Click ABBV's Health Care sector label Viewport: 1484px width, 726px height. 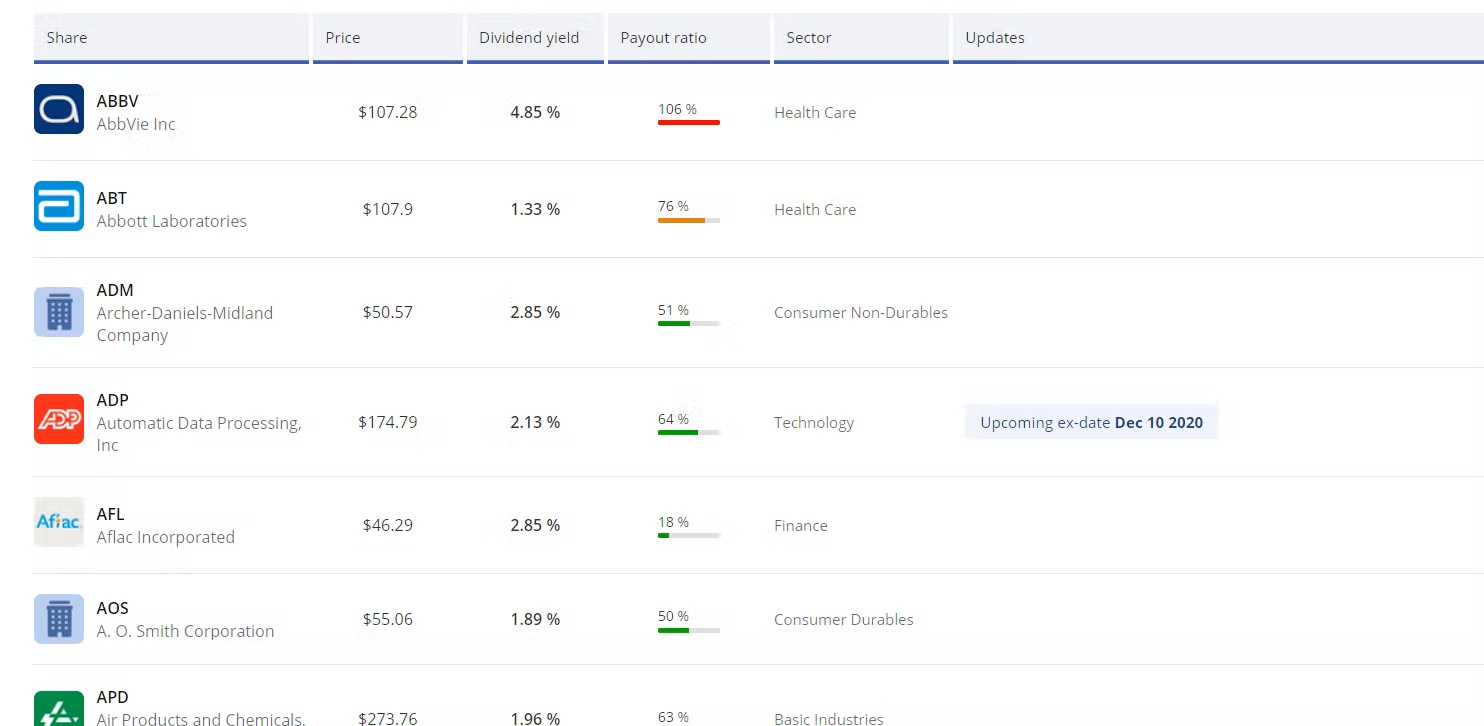point(815,112)
